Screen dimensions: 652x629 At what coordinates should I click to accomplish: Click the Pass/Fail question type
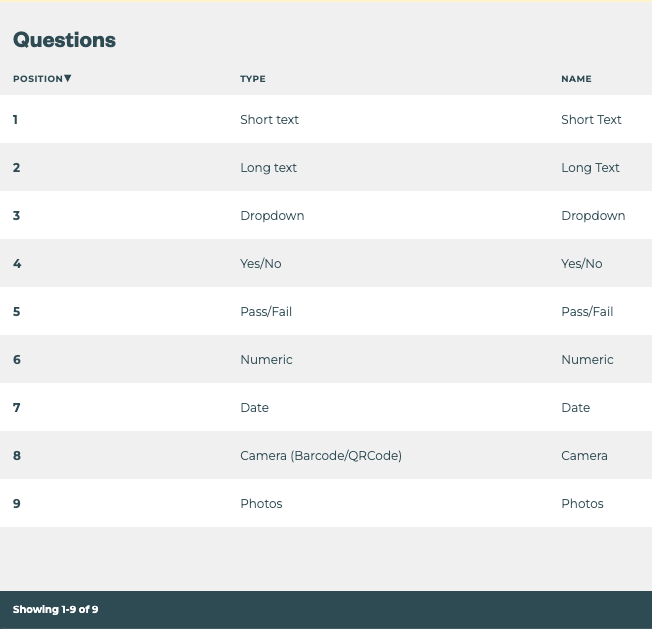(266, 312)
